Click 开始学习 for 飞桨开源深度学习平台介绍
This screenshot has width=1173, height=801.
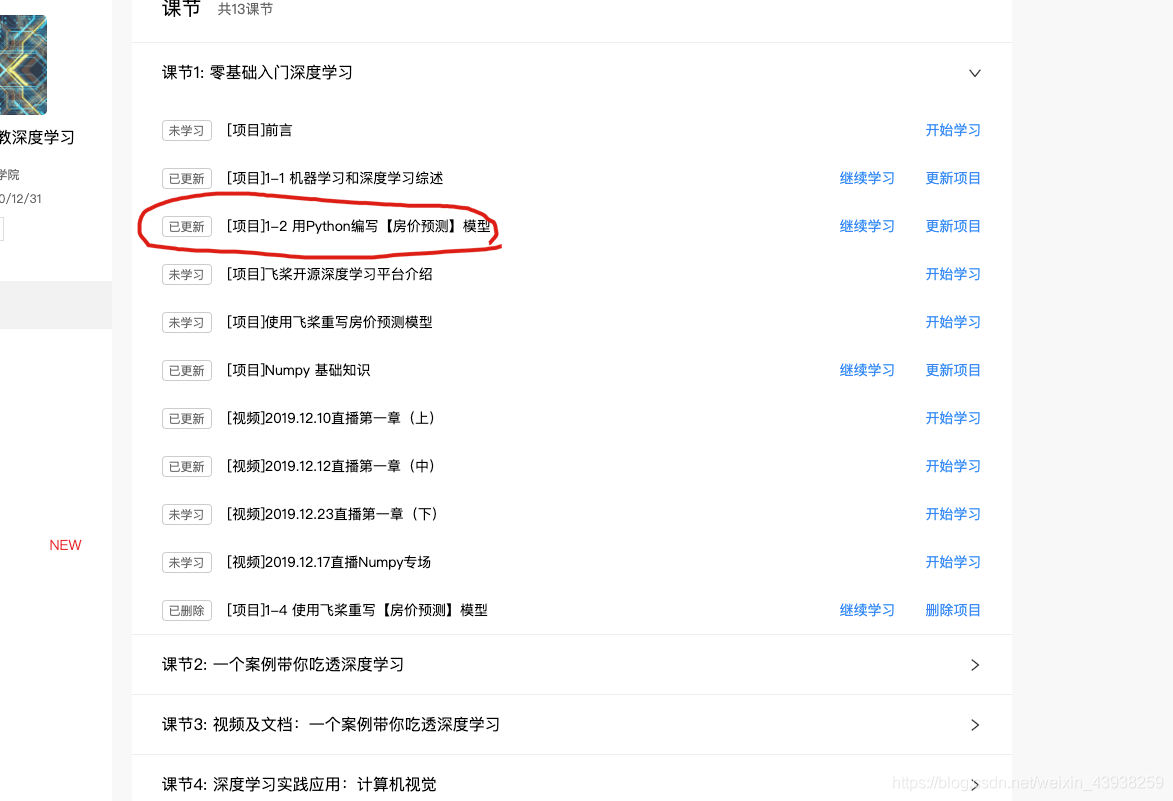tap(952, 274)
